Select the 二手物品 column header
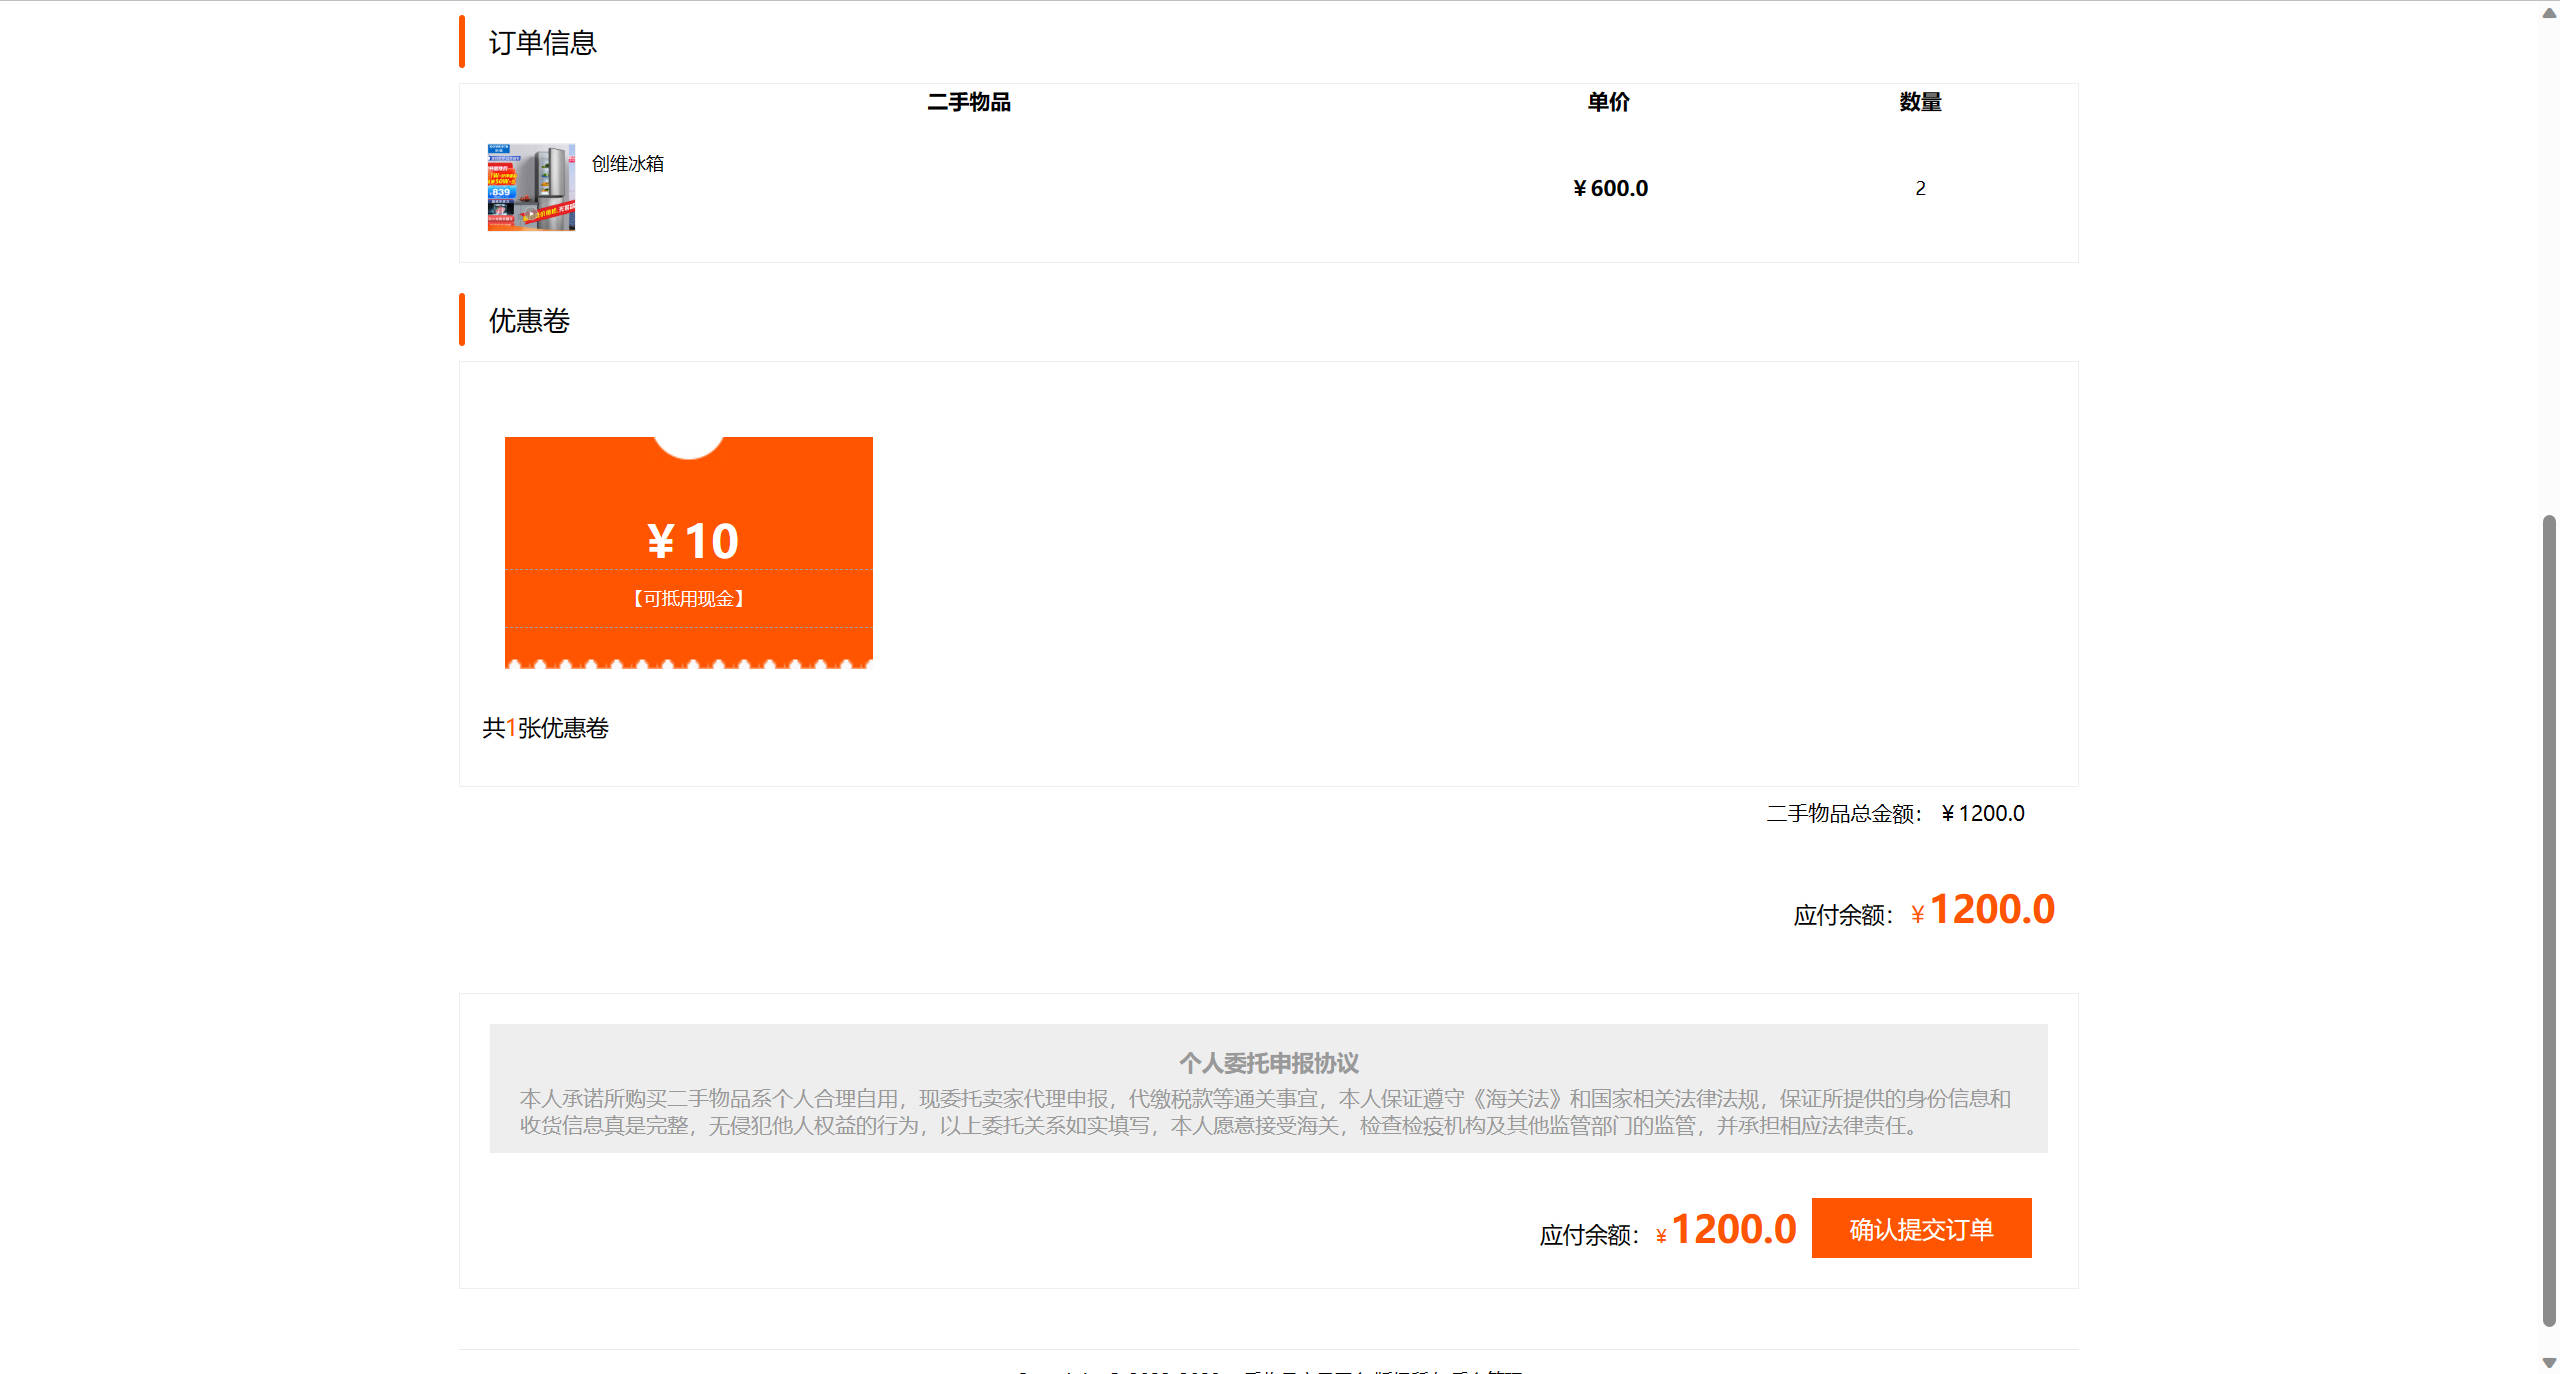 968,102
